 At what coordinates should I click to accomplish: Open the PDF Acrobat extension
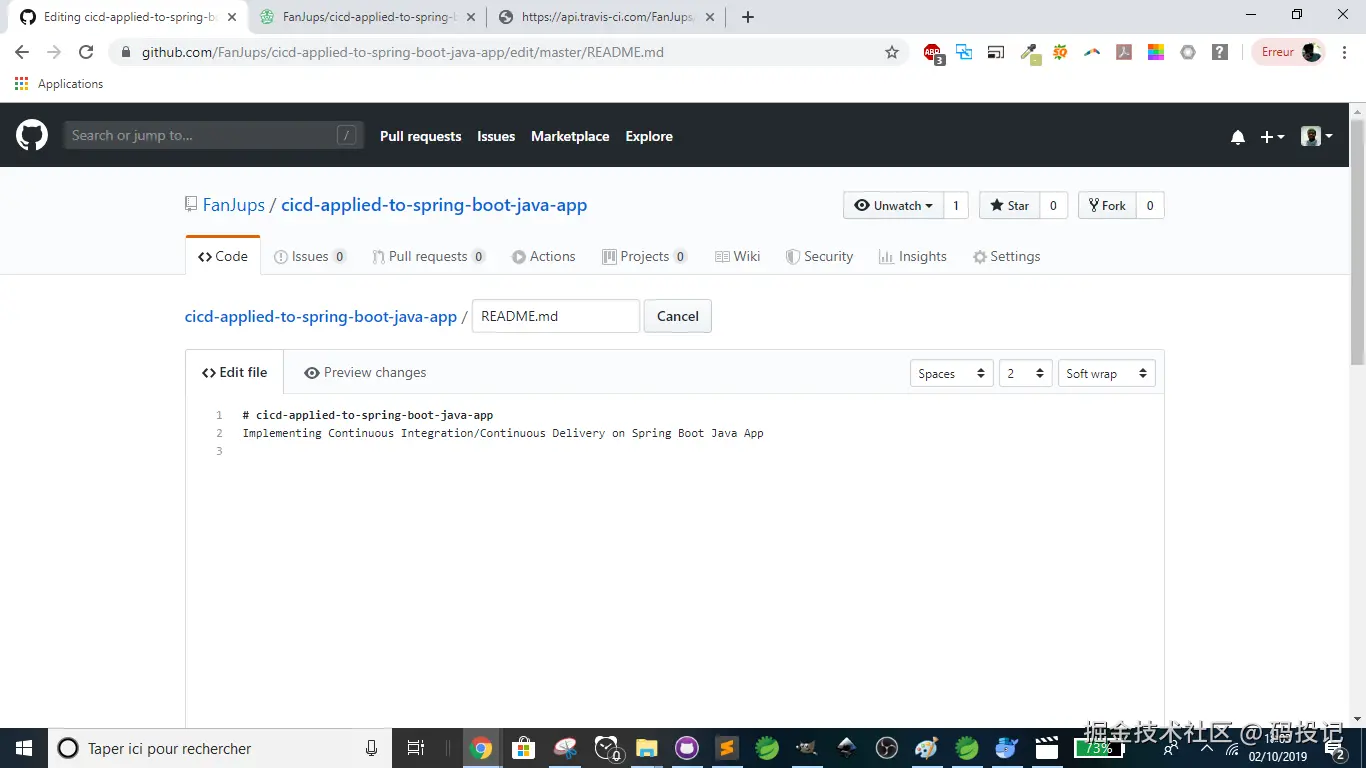[x=1124, y=52]
